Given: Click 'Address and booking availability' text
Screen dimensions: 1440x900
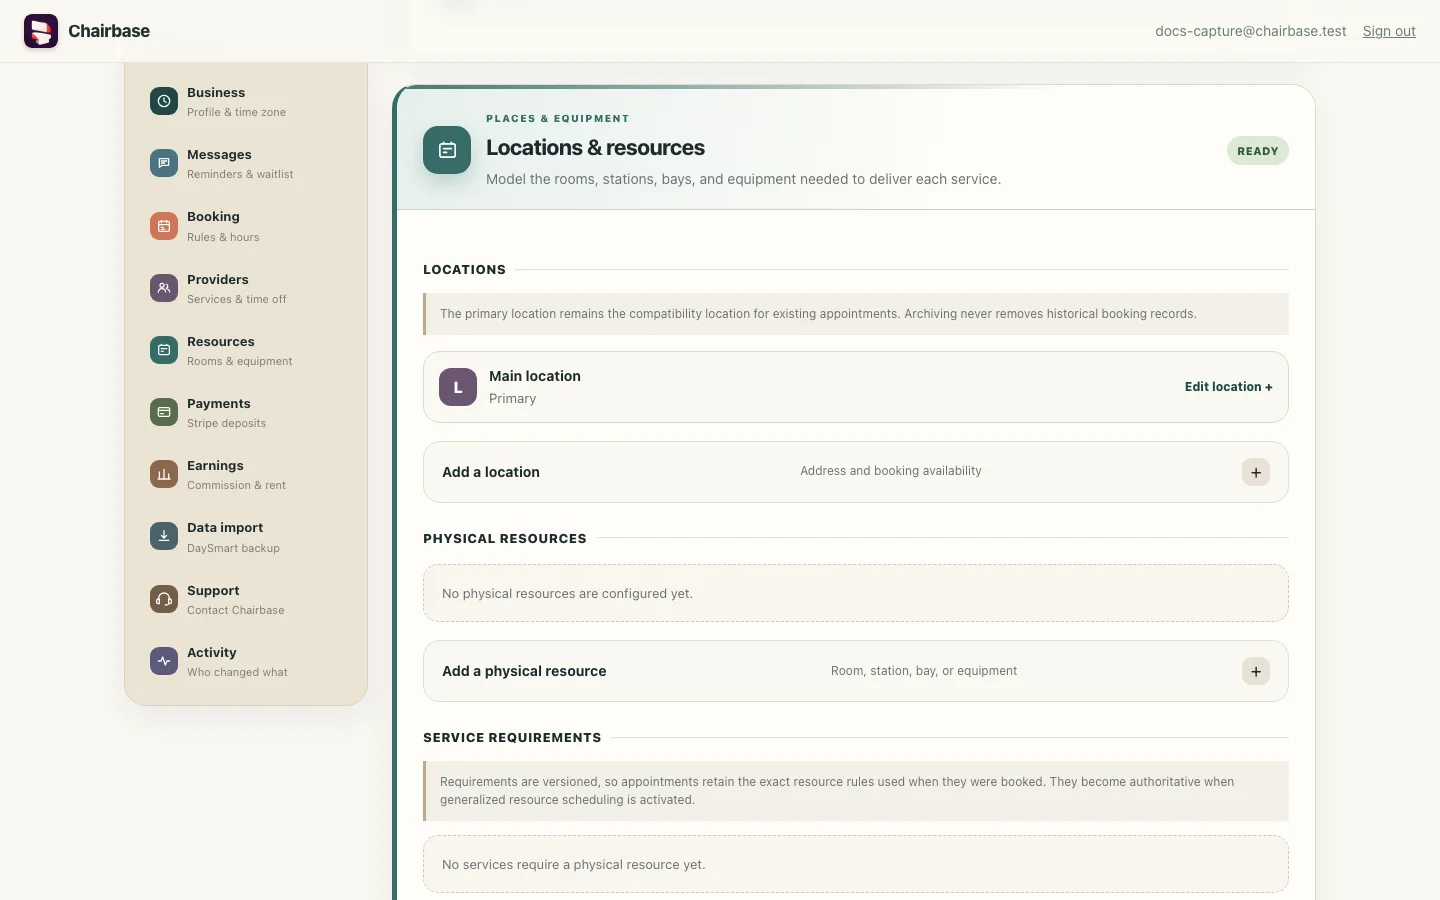Looking at the screenshot, I should 891,471.
